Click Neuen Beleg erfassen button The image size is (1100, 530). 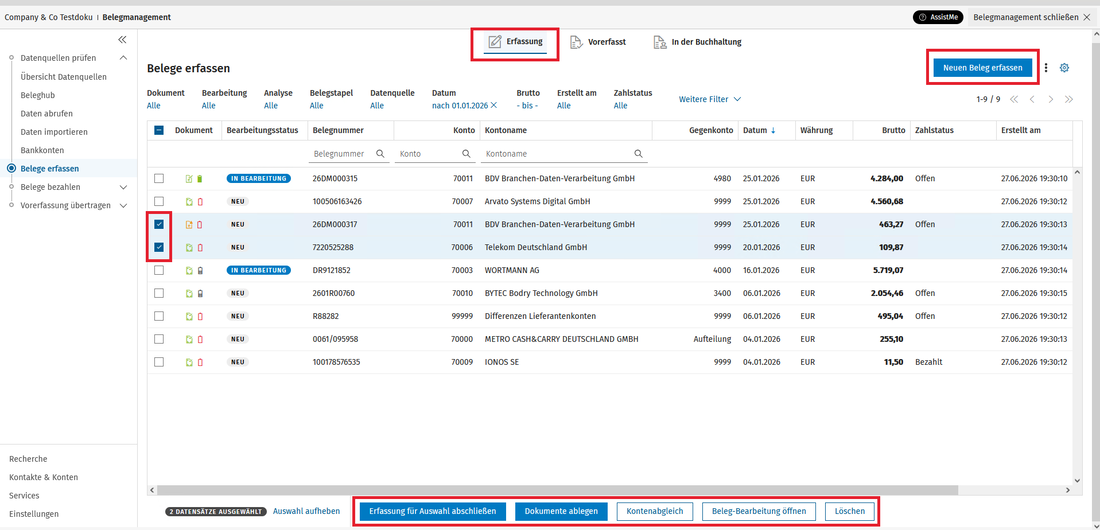[982, 68]
